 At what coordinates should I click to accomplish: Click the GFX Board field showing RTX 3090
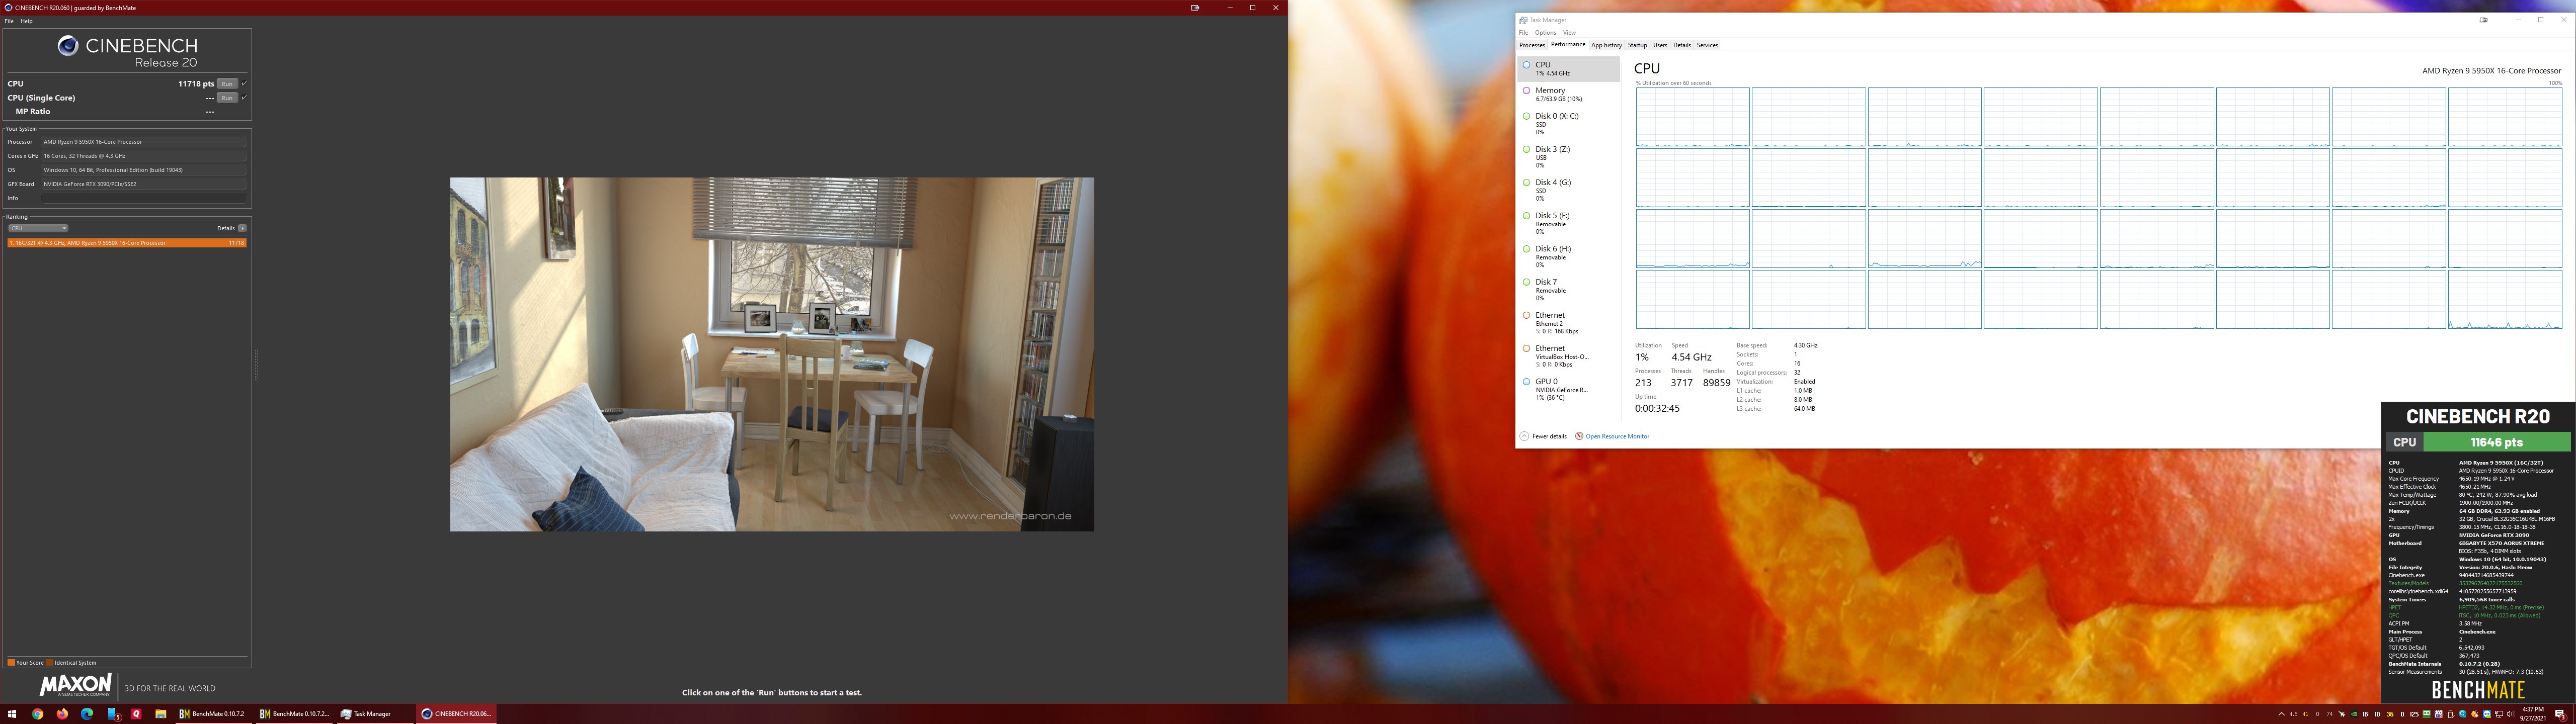point(143,184)
